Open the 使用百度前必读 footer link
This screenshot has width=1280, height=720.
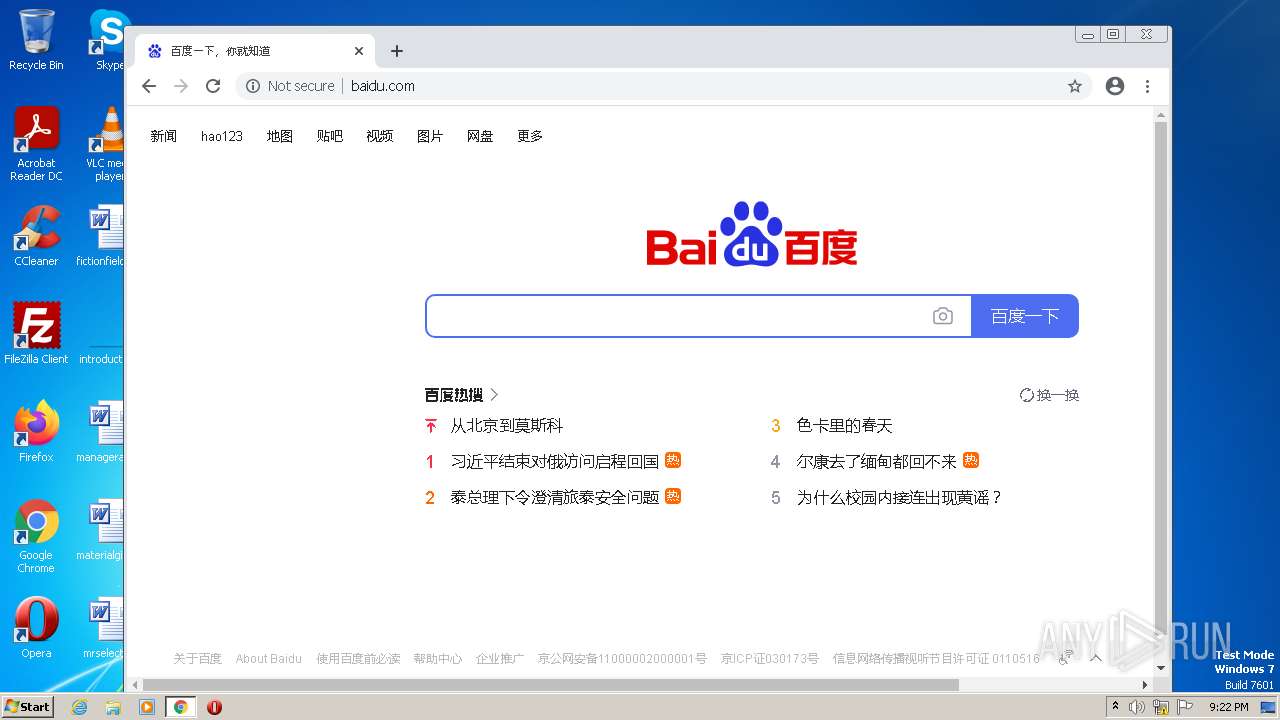coord(358,659)
